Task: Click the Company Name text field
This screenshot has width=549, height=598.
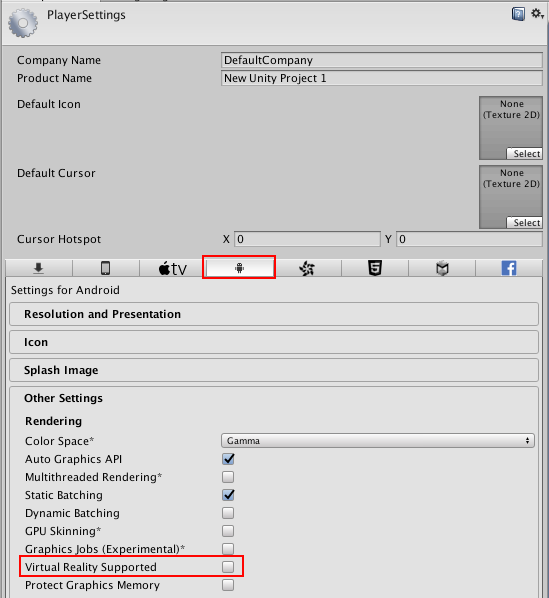Action: click(382, 60)
